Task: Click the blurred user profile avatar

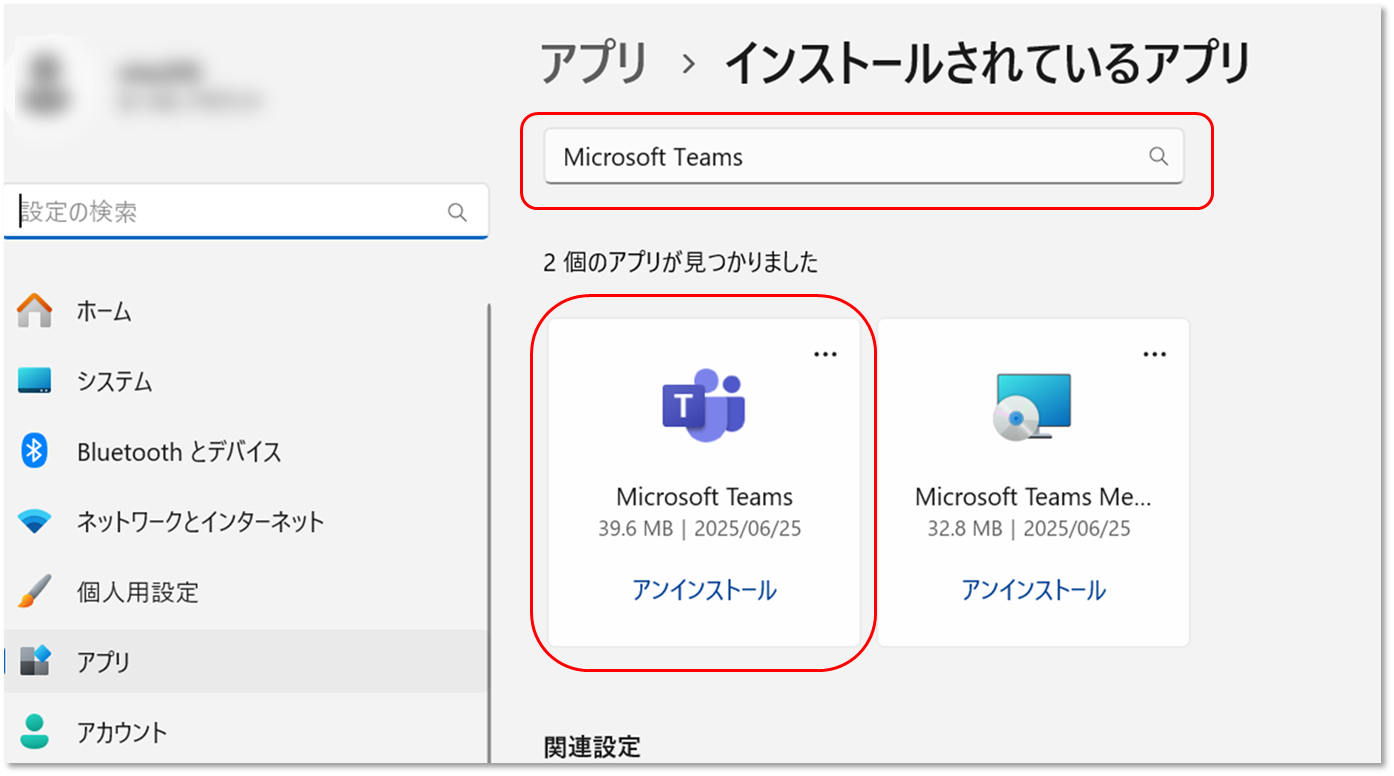Action: pyautogui.click(x=45, y=85)
